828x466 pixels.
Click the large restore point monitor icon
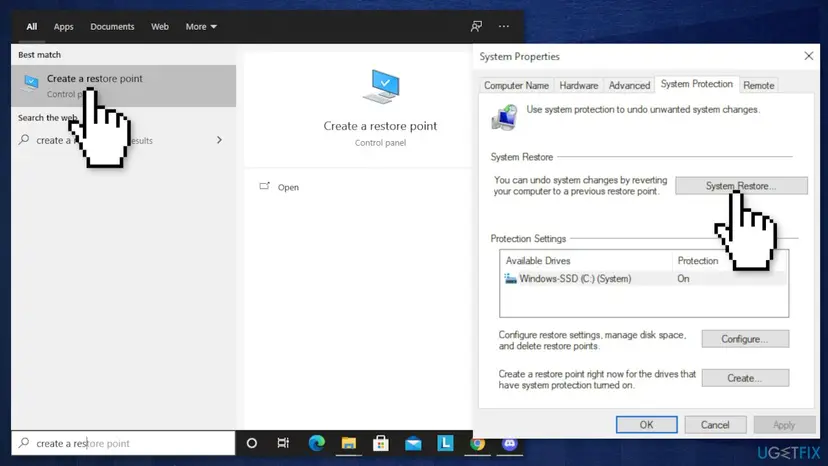click(x=381, y=87)
